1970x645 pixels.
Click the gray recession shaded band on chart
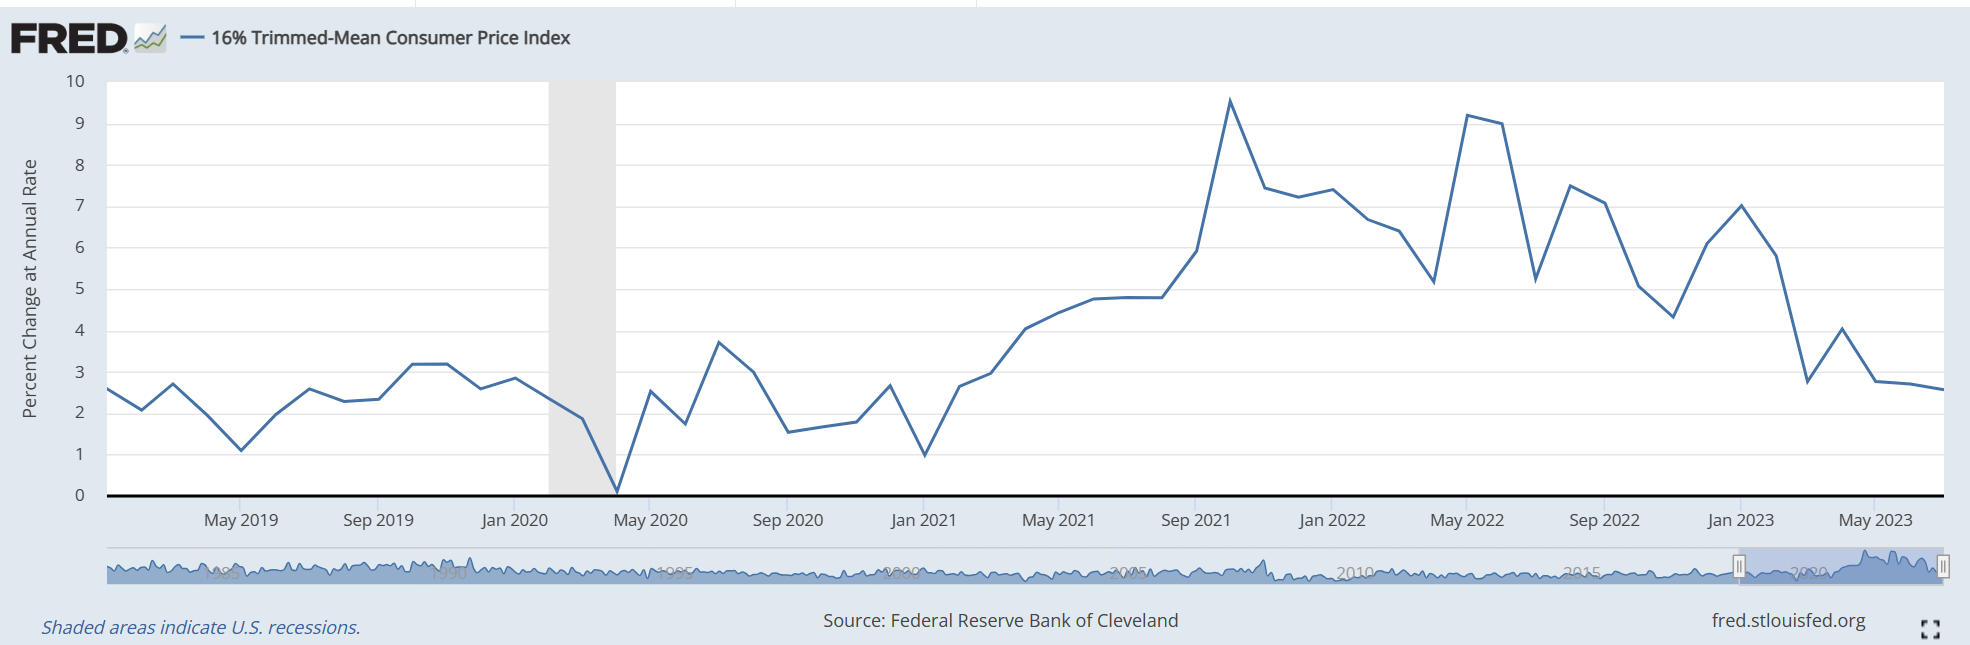pos(582,250)
